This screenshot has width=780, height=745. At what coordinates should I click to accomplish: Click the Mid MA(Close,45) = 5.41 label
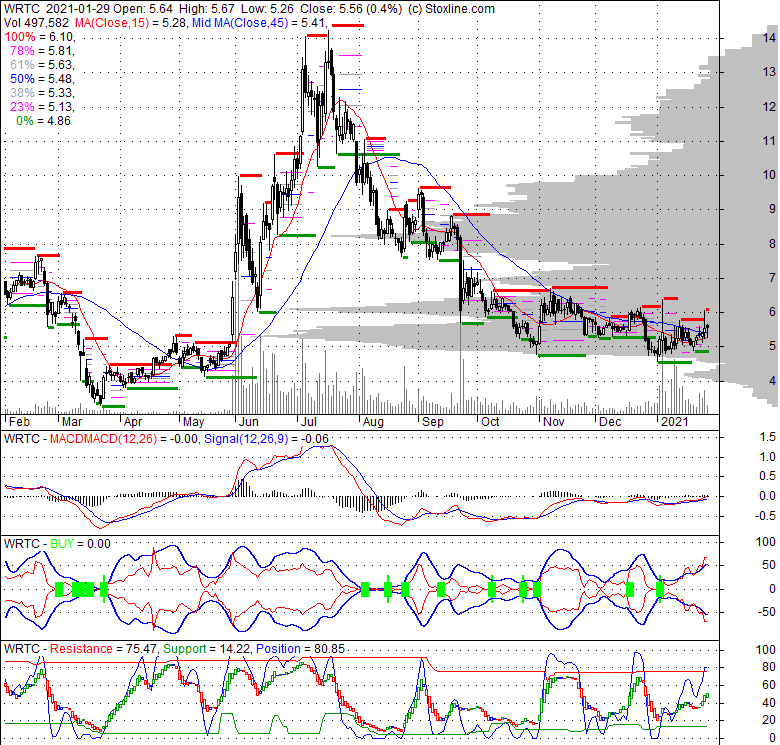point(260,23)
